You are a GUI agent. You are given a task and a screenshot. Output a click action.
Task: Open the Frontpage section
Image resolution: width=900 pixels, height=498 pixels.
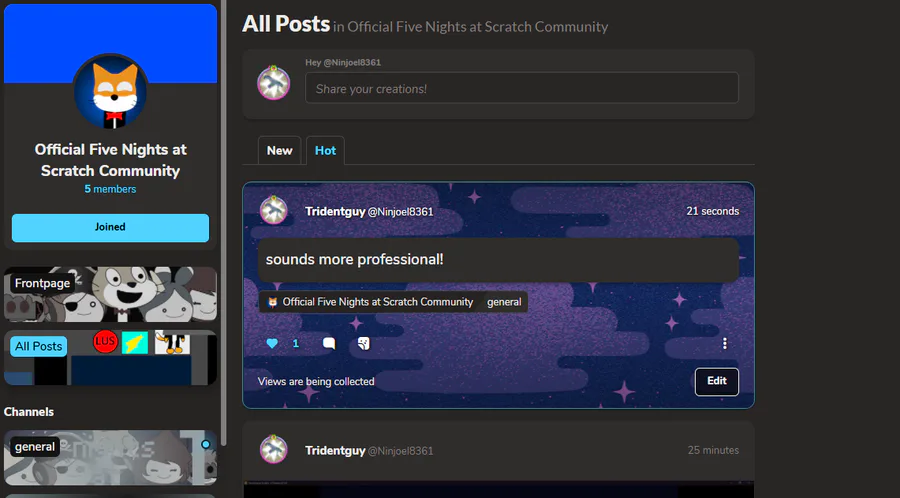(x=110, y=294)
